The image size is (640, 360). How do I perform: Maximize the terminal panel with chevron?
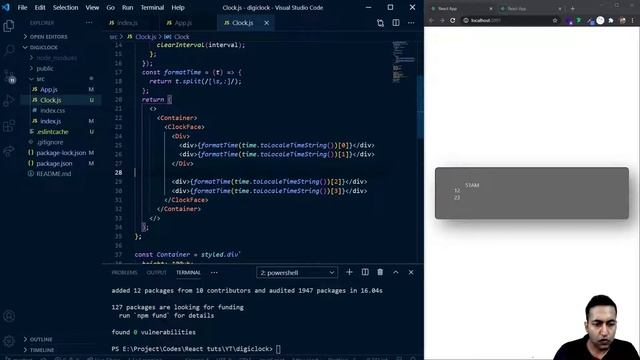[x=396, y=272]
